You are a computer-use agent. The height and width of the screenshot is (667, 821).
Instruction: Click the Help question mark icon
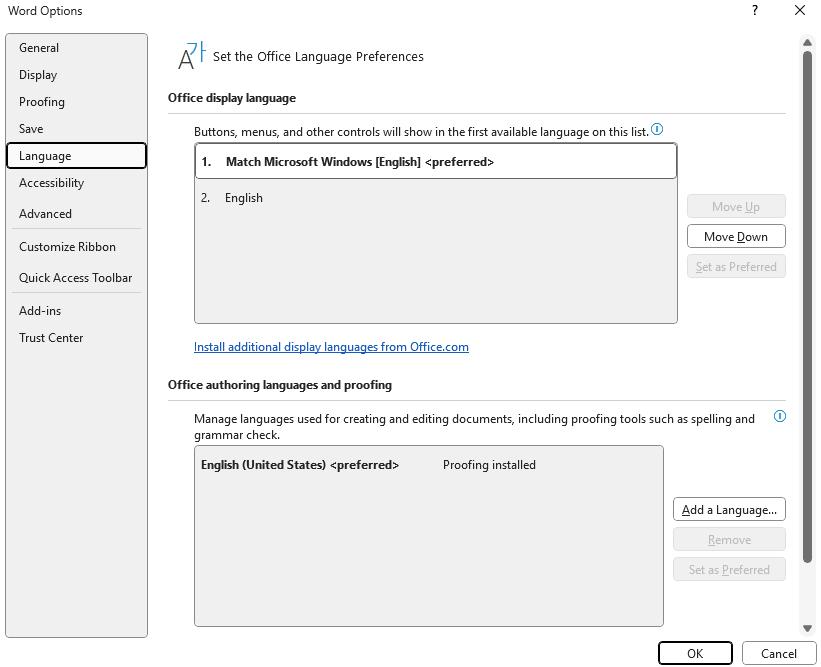tap(755, 10)
